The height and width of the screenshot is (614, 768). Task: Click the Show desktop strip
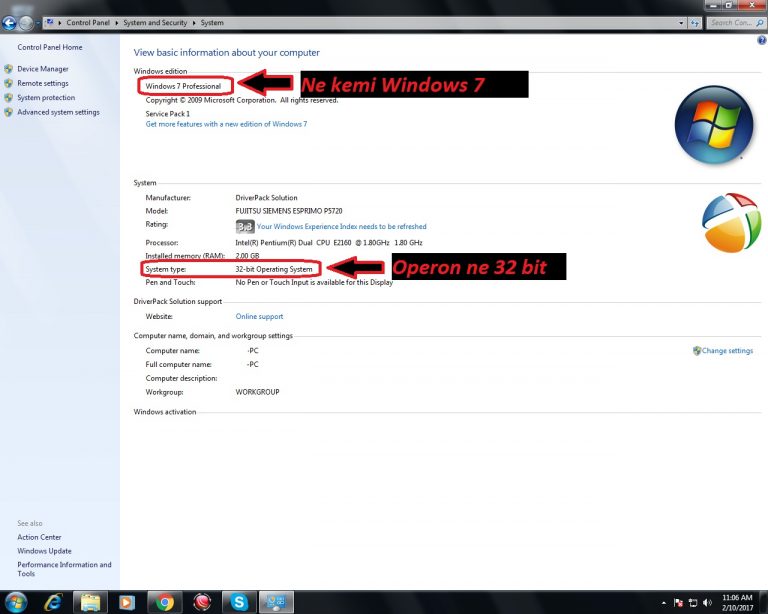(x=764, y=602)
